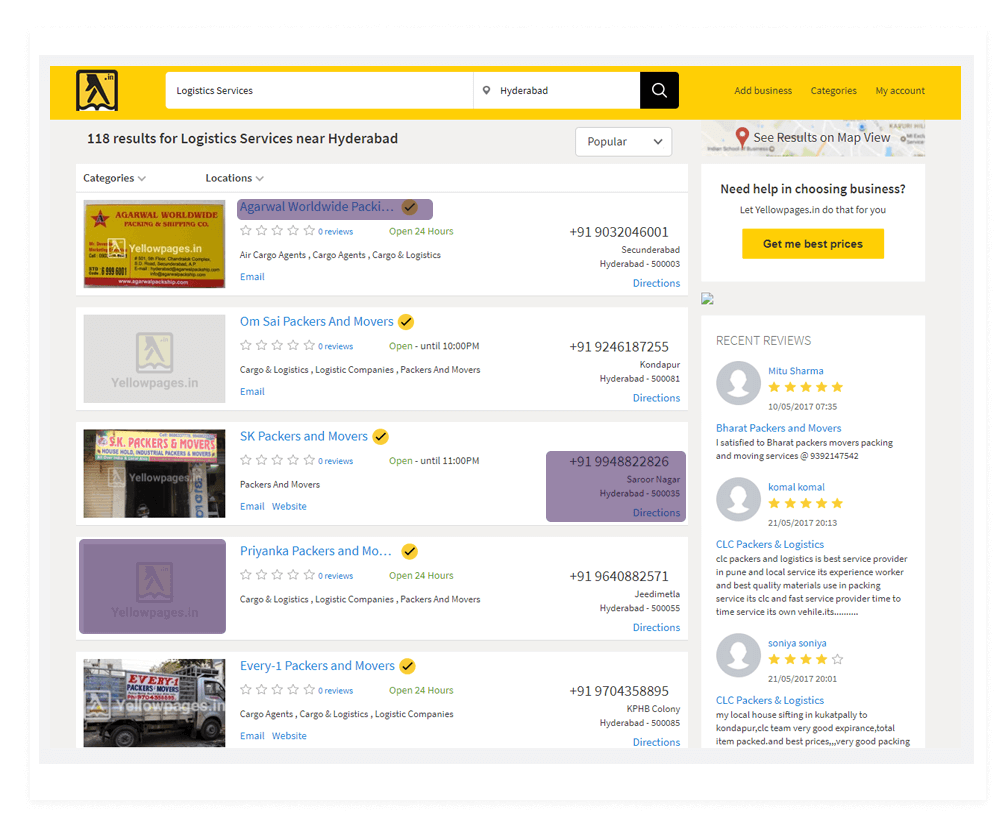Open Om Sai Packers placeholder thumbnail

pyautogui.click(x=154, y=359)
